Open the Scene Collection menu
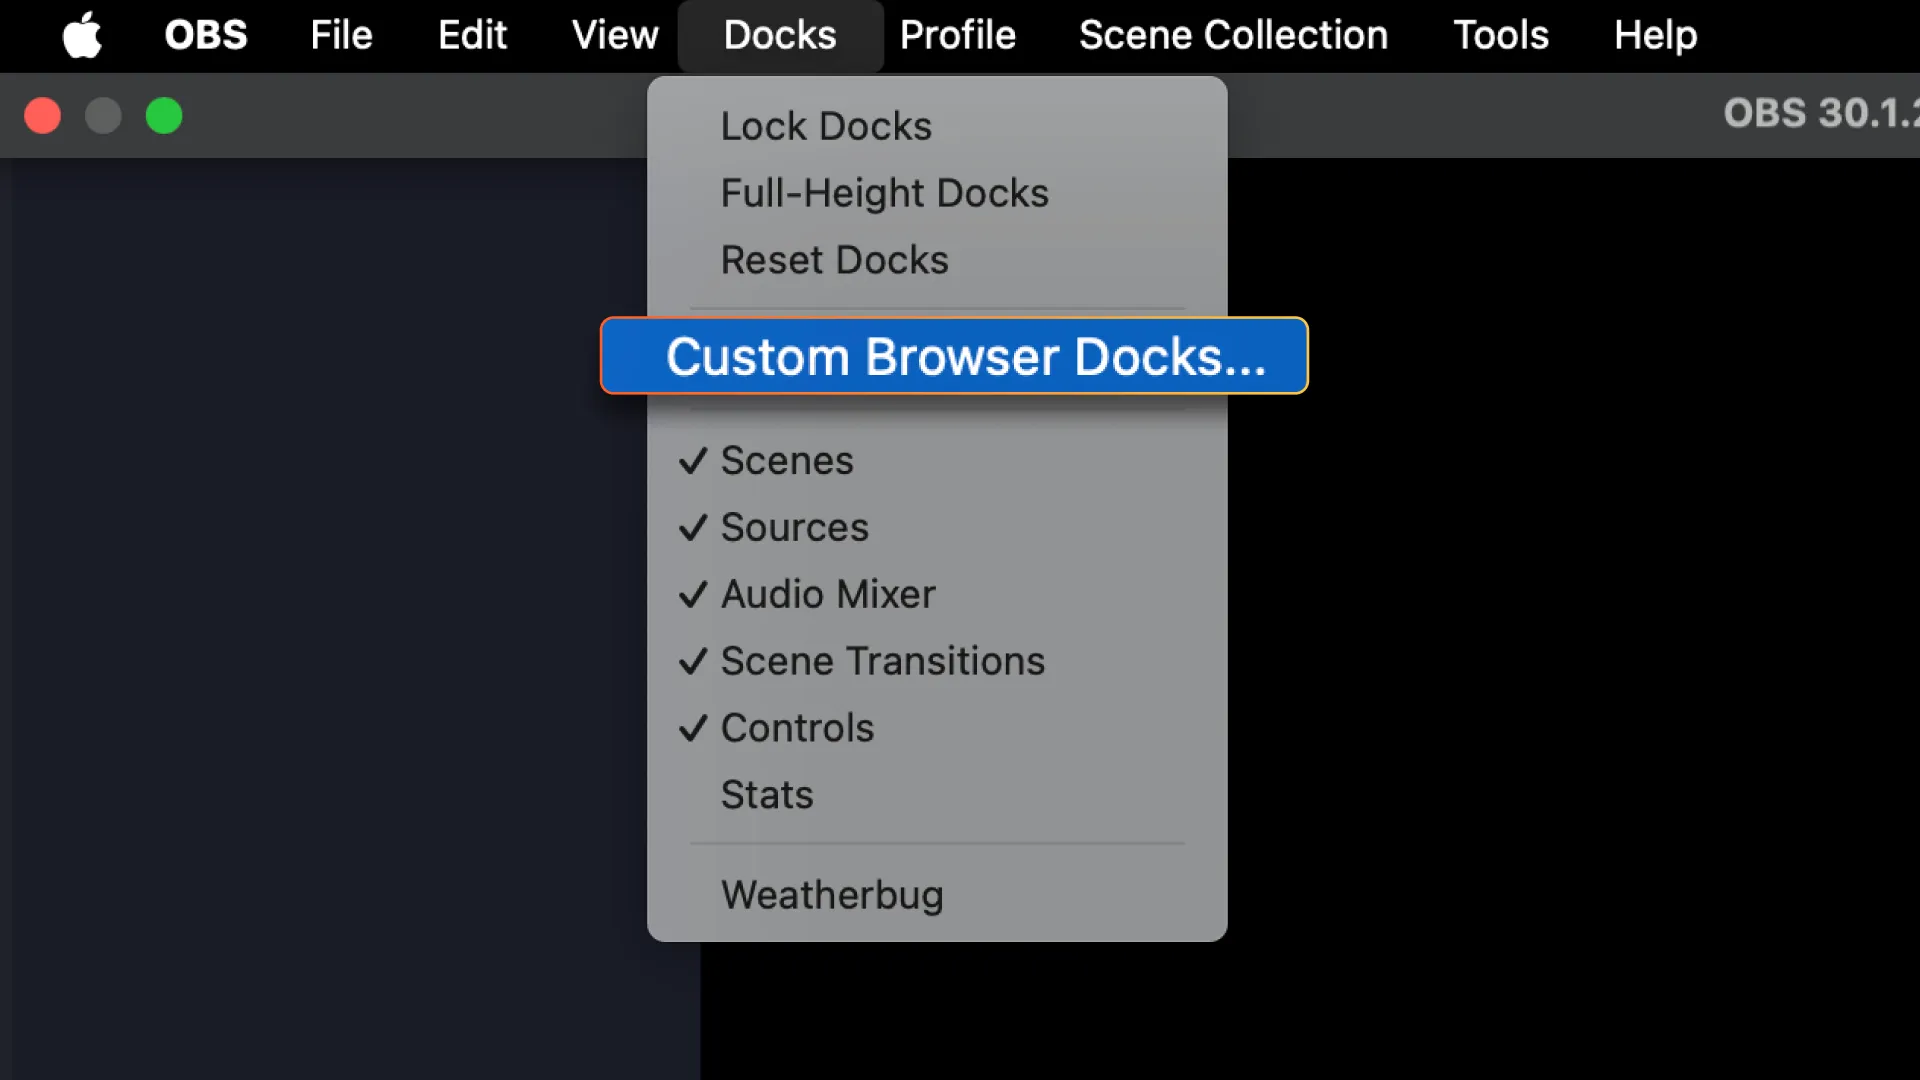Image resolution: width=1920 pixels, height=1080 pixels. click(x=1233, y=36)
